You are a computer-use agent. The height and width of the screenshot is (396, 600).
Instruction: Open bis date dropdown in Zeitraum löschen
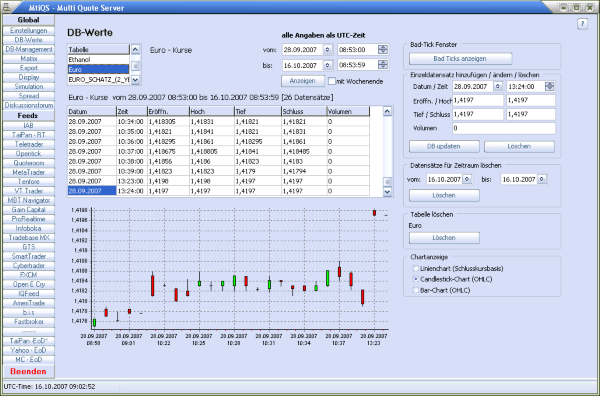click(542, 179)
